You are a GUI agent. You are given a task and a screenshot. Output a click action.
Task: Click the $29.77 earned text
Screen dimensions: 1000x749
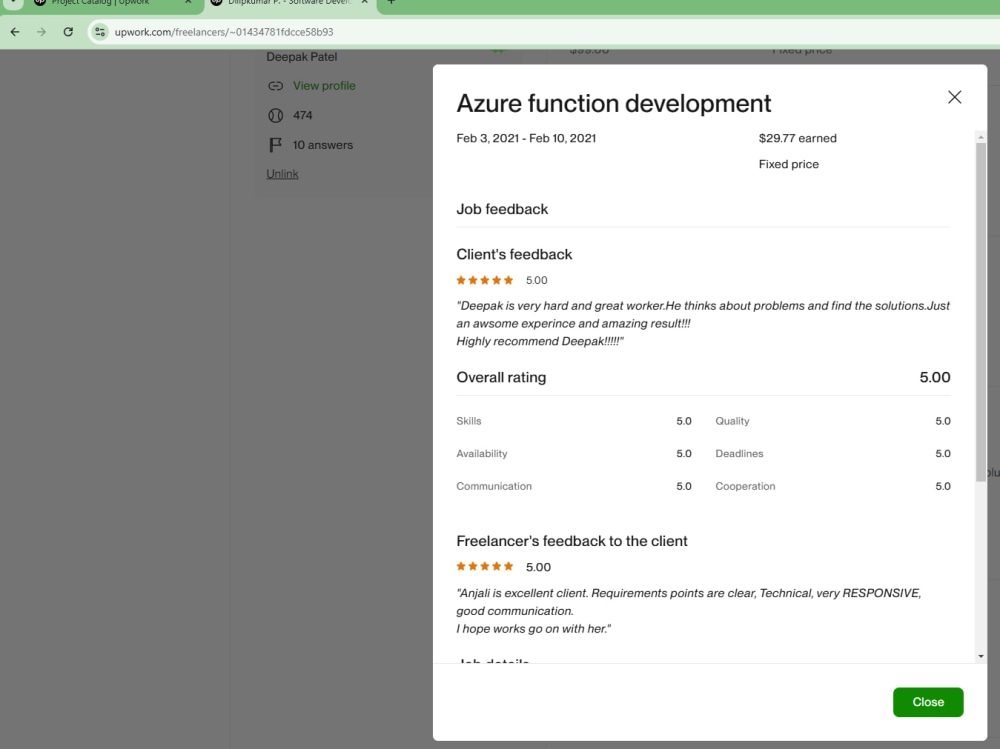[797, 138]
